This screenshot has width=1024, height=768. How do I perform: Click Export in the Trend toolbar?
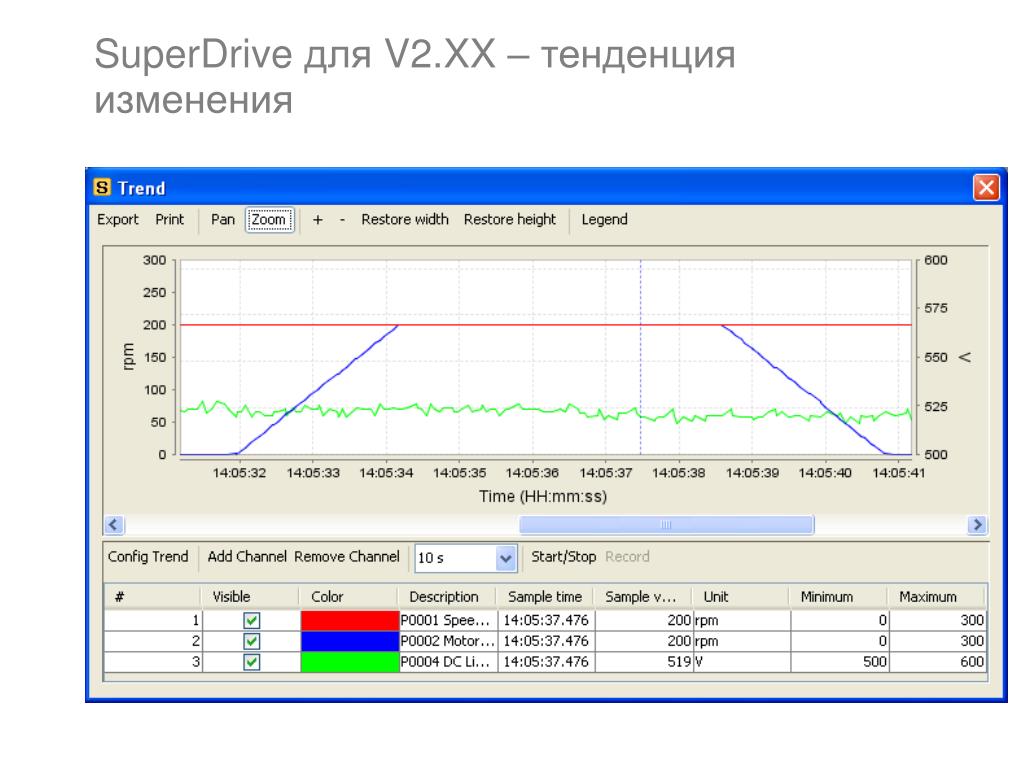click(x=118, y=219)
